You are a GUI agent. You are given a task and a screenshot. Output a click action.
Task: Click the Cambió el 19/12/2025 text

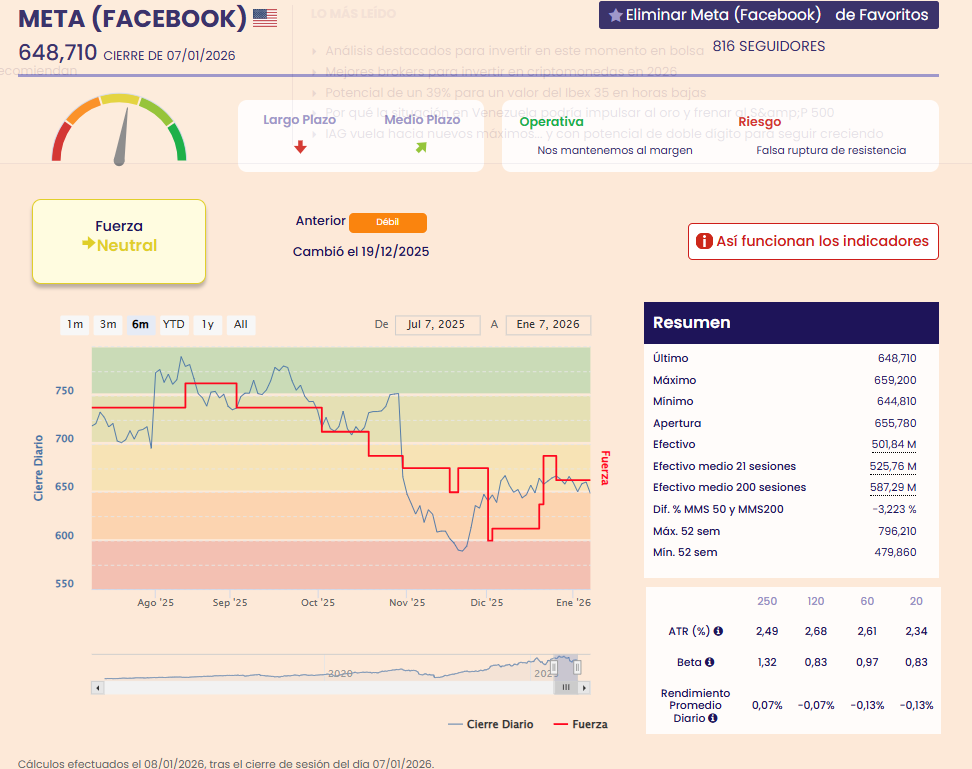coord(361,252)
